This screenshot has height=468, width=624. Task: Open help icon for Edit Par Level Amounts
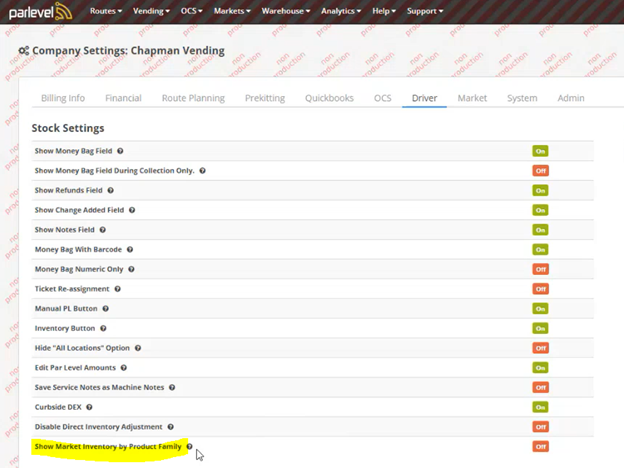(x=124, y=368)
